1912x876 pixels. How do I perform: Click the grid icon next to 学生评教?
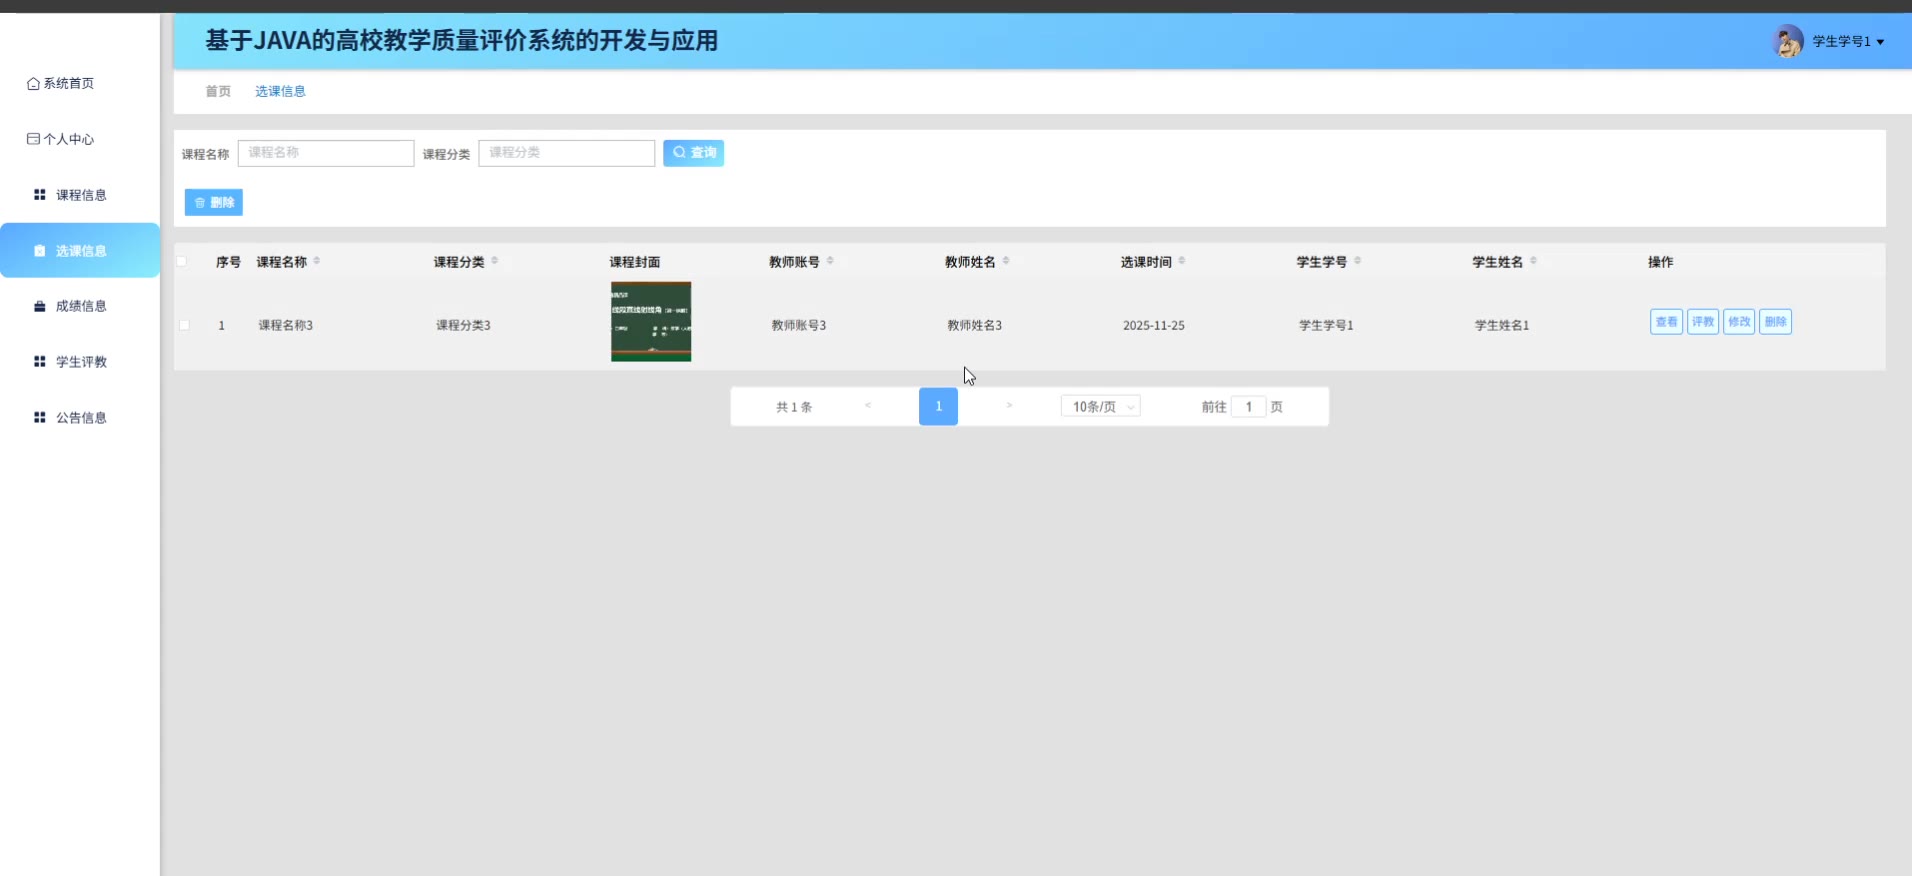(40, 362)
